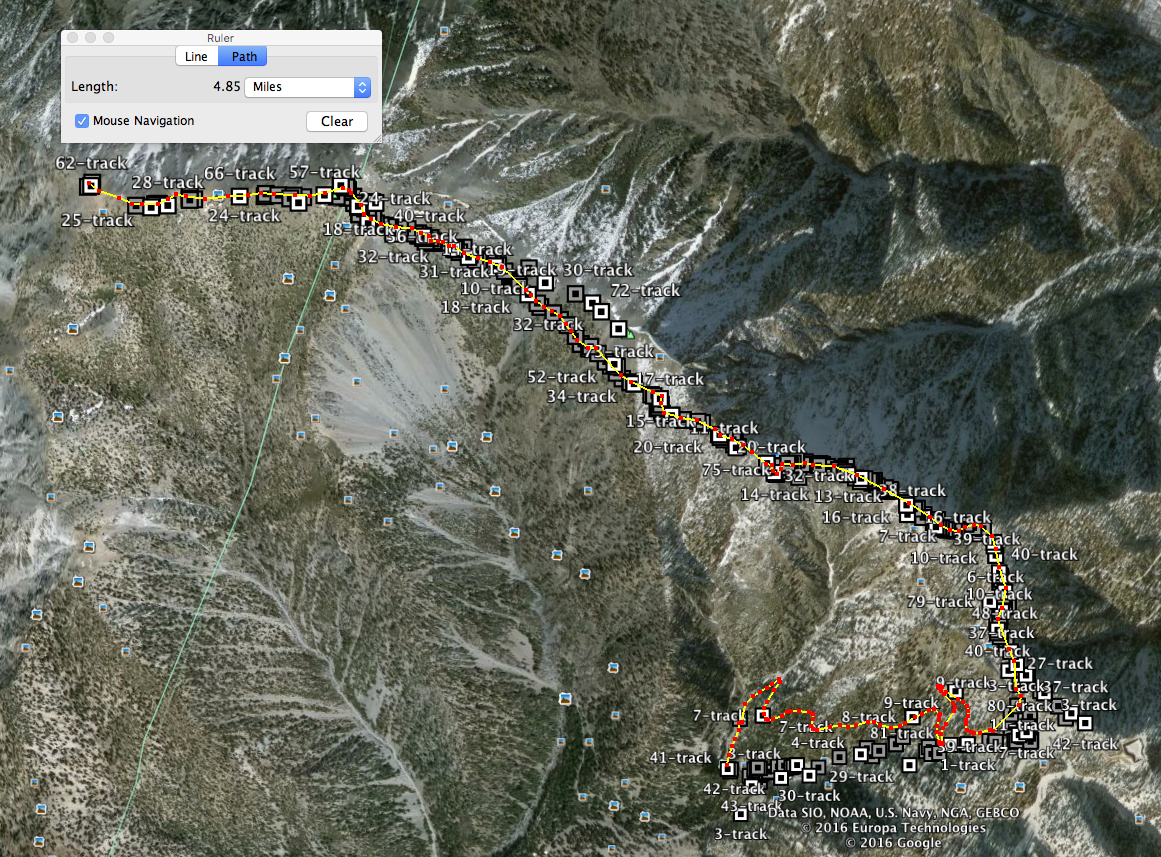Click the 41-track path endpoint marker
The width and height of the screenshot is (1161, 857).
(728, 769)
